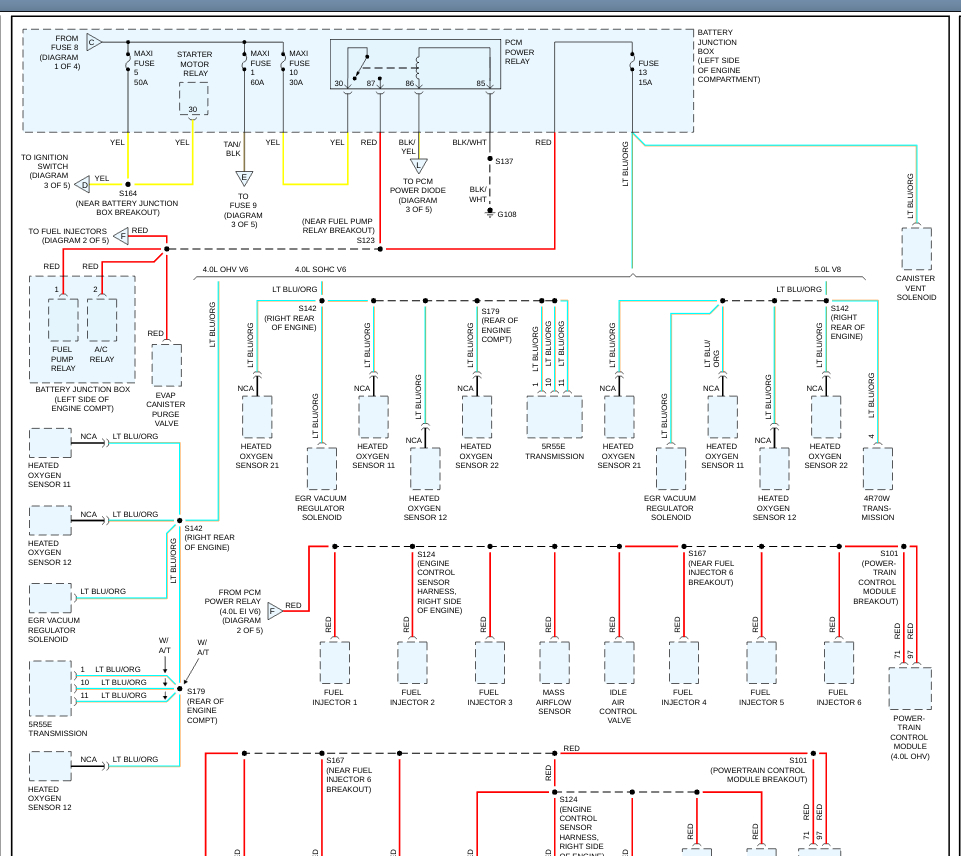This screenshot has width=961, height=856.
Task: Click connector F arrow from PCM power relay
Action: 274,611
